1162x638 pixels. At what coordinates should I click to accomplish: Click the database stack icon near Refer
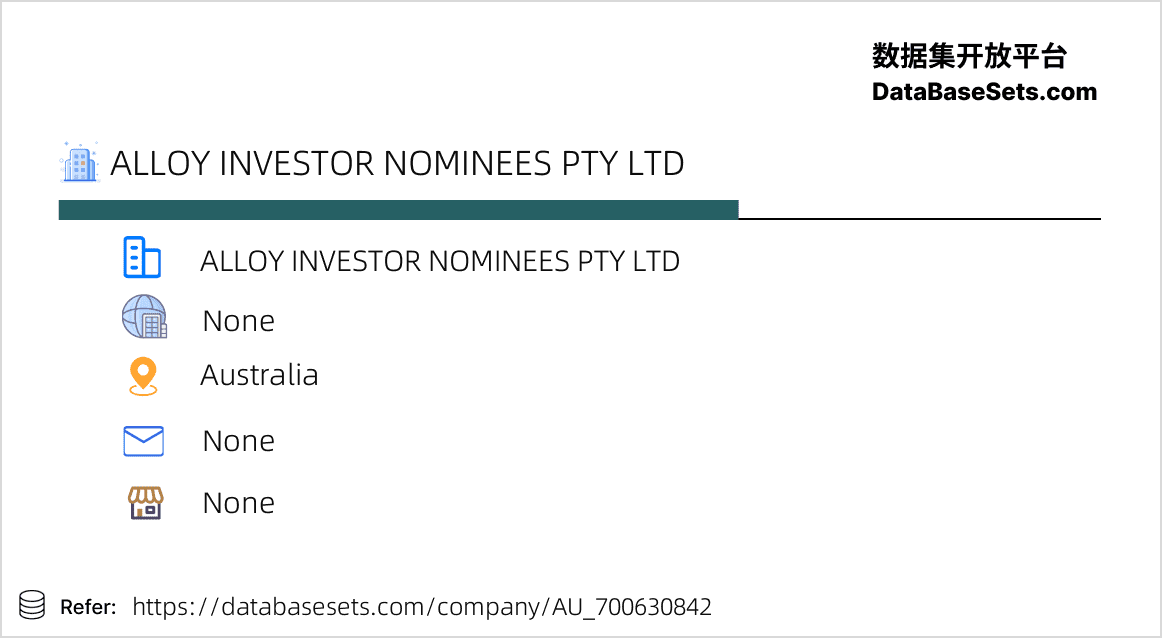pyautogui.click(x=32, y=605)
